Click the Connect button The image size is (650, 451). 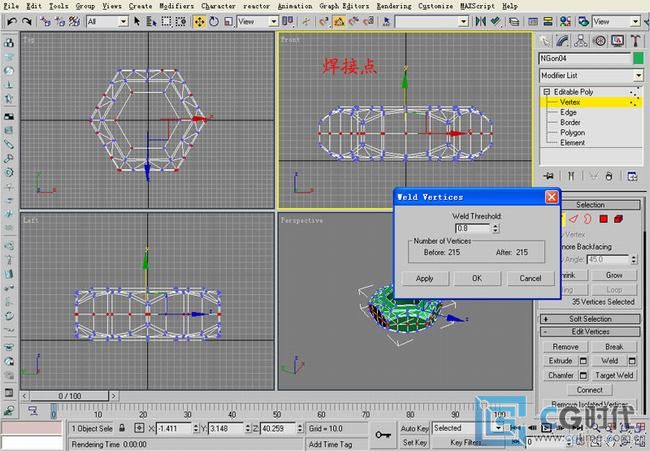click(590, 390)
